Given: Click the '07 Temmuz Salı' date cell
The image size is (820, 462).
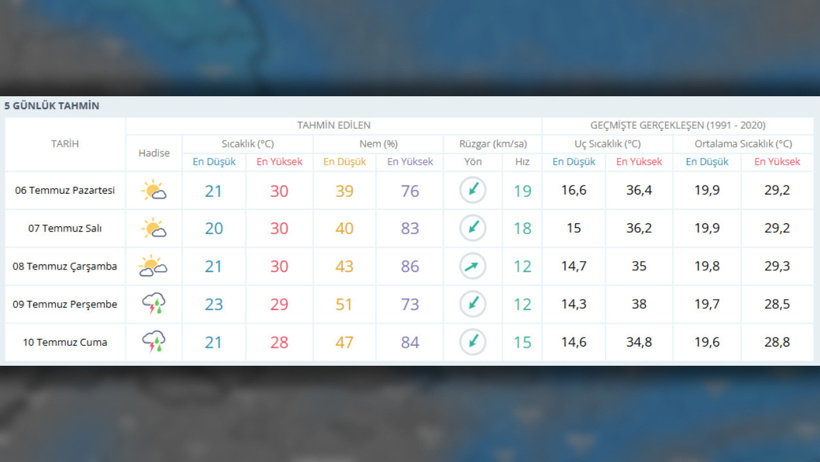Looking at the screenshot, I should 65,229.
